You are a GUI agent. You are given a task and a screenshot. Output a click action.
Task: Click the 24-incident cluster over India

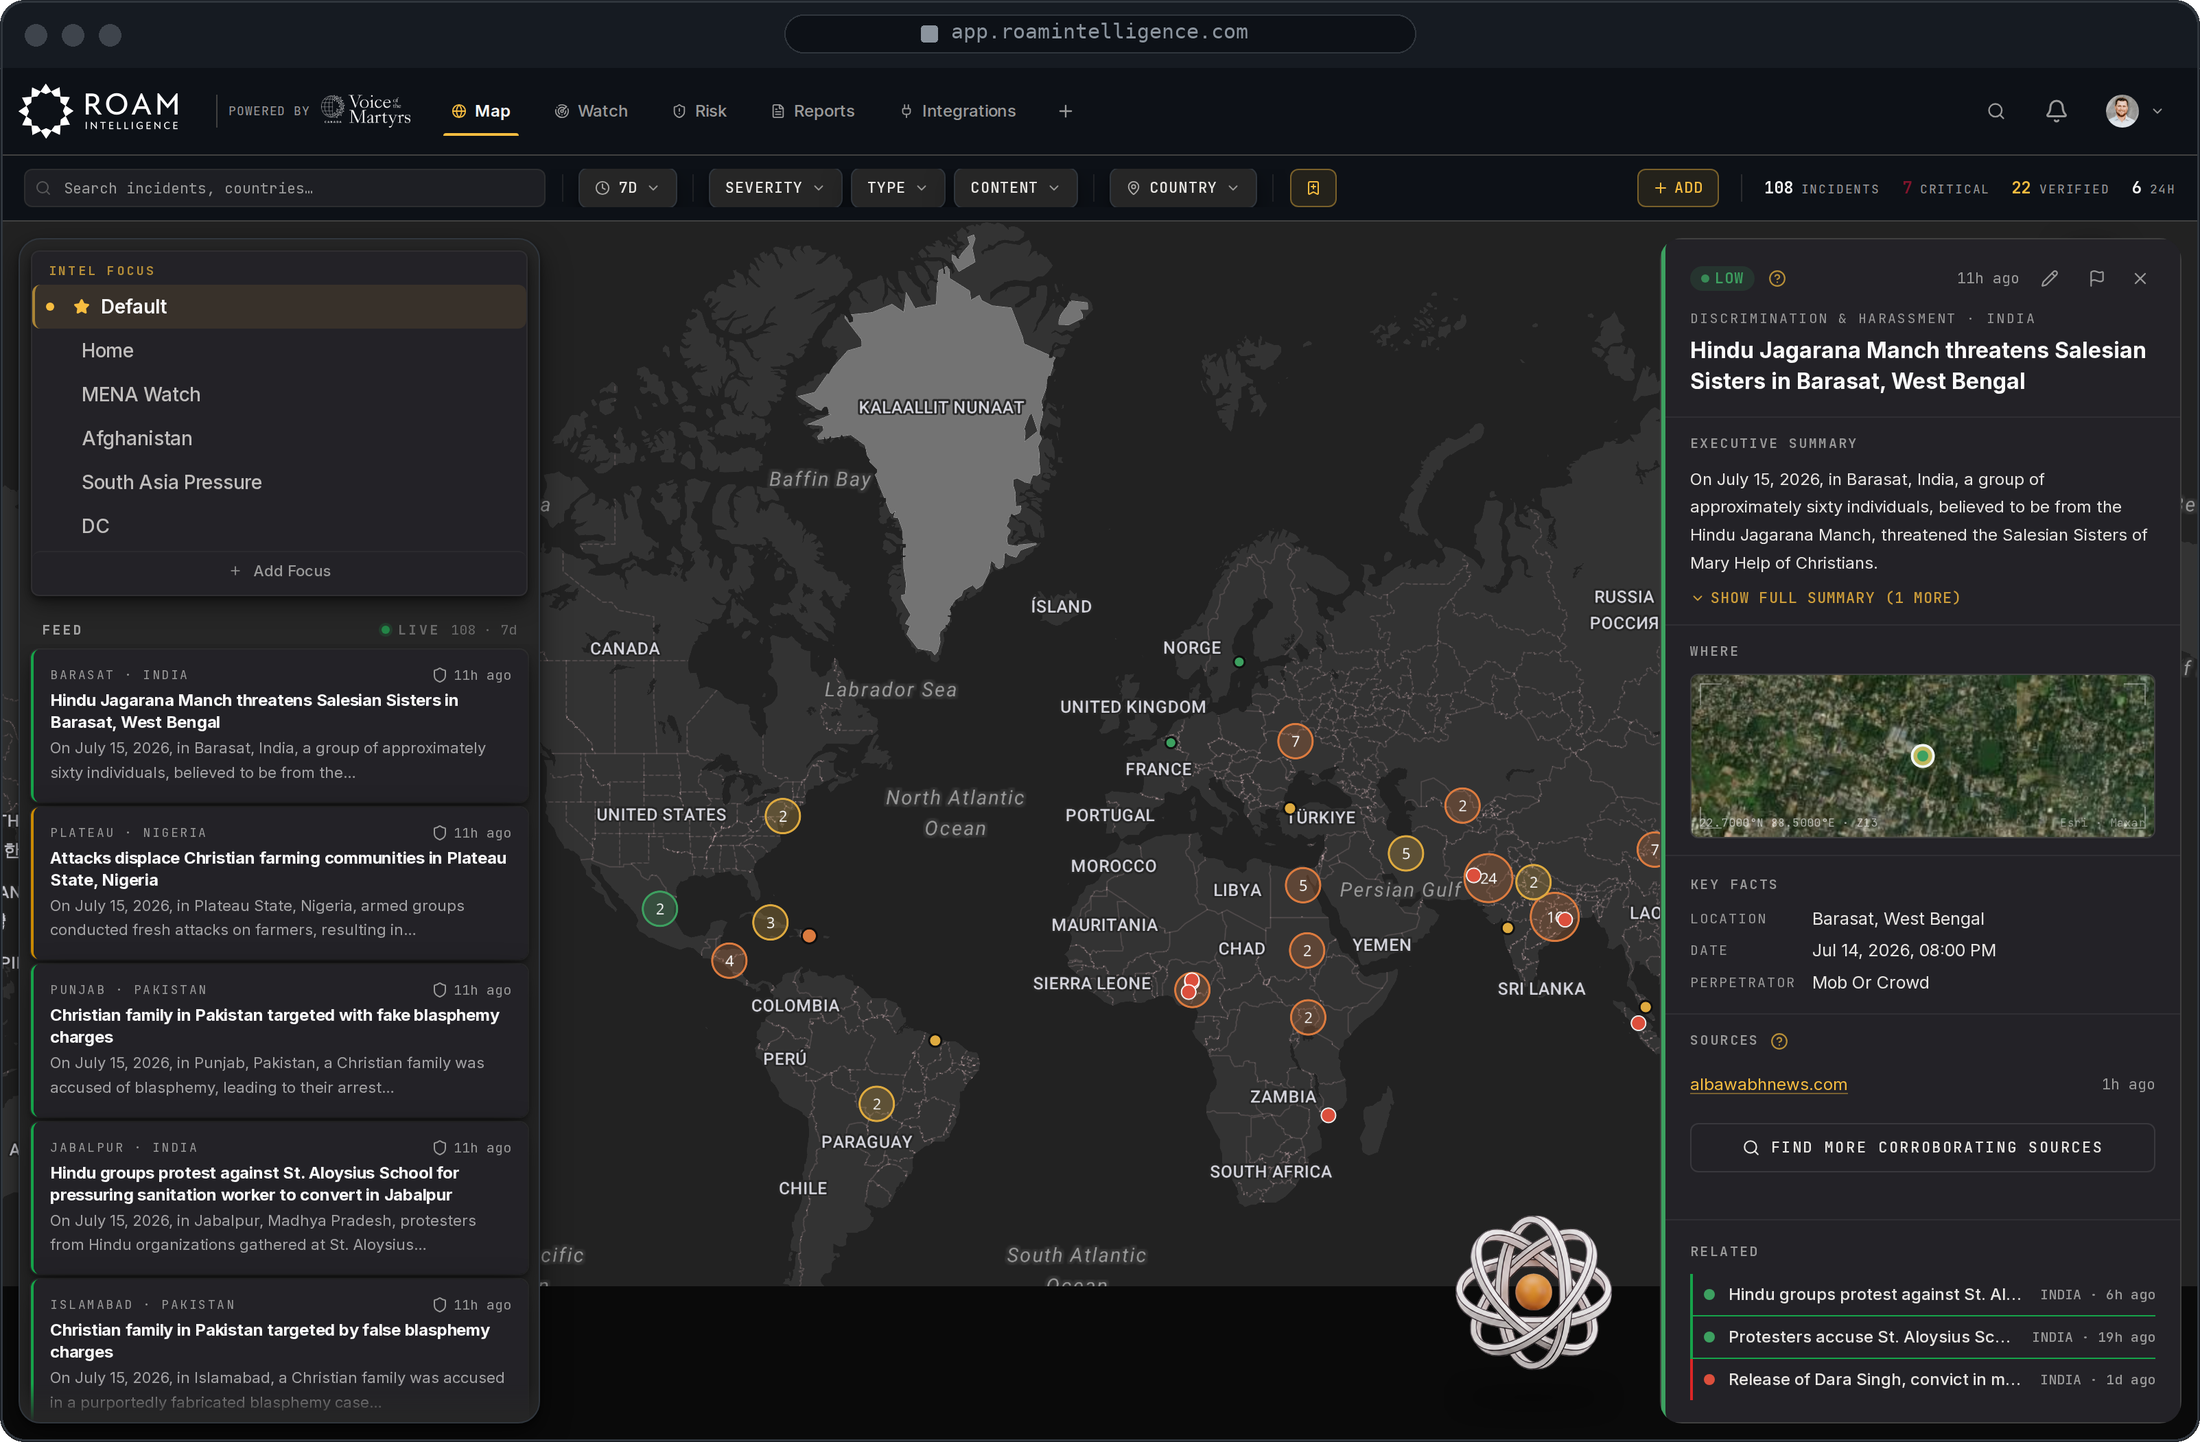coord(1488,879)
